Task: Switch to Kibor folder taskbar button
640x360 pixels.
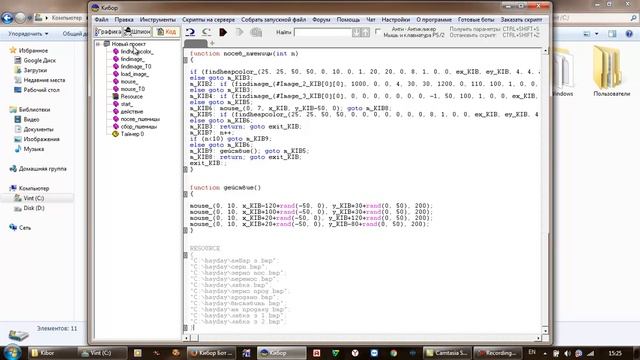Action: tap(51, 353)
